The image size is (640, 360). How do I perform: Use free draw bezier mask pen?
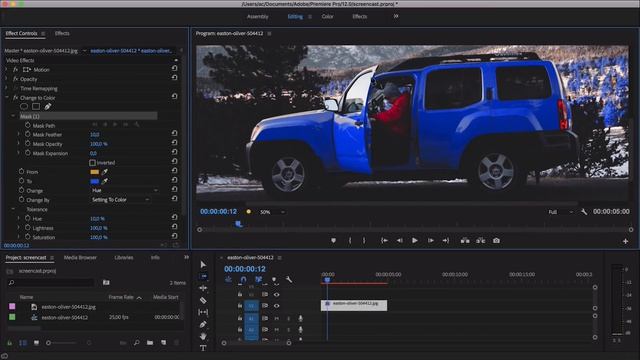(48, 107)
